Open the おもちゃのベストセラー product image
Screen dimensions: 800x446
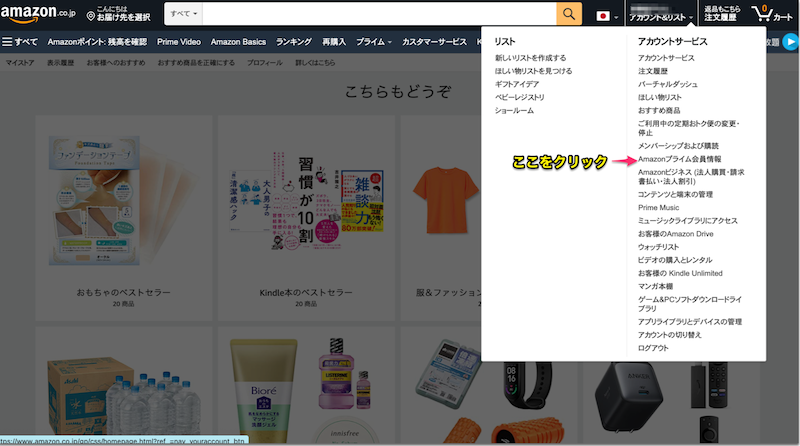tap(123, 200)
